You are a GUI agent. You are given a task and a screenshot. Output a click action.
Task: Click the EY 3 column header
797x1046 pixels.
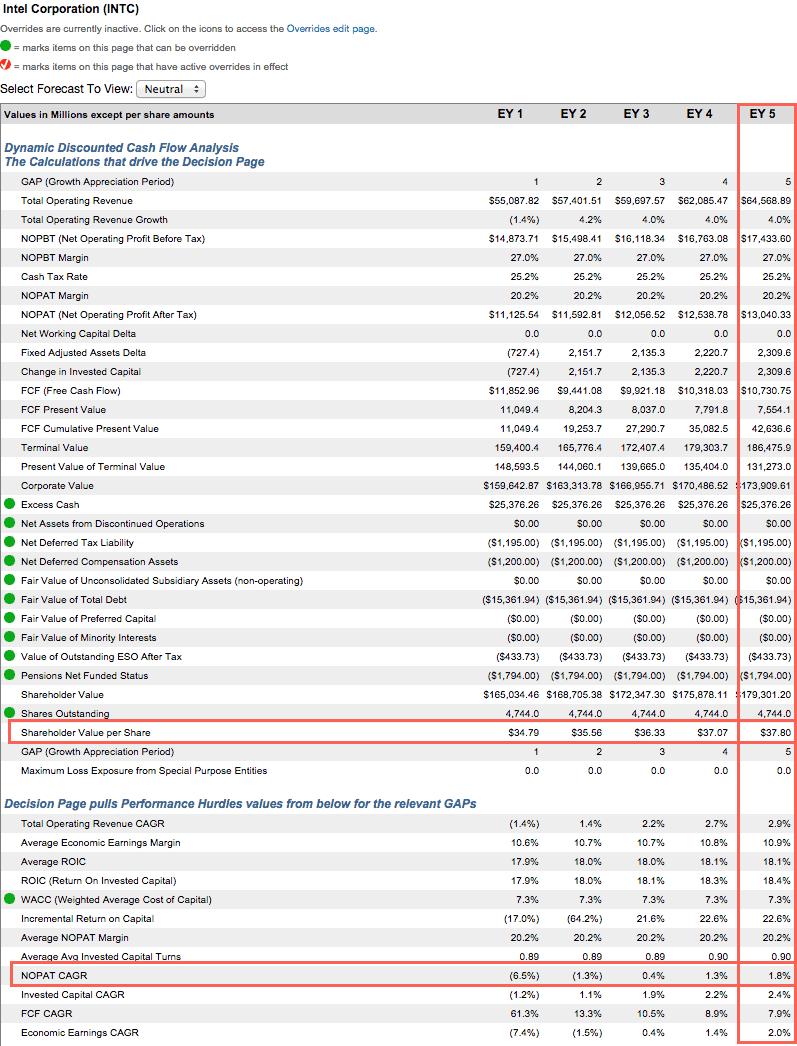click(x=636, y=114)
